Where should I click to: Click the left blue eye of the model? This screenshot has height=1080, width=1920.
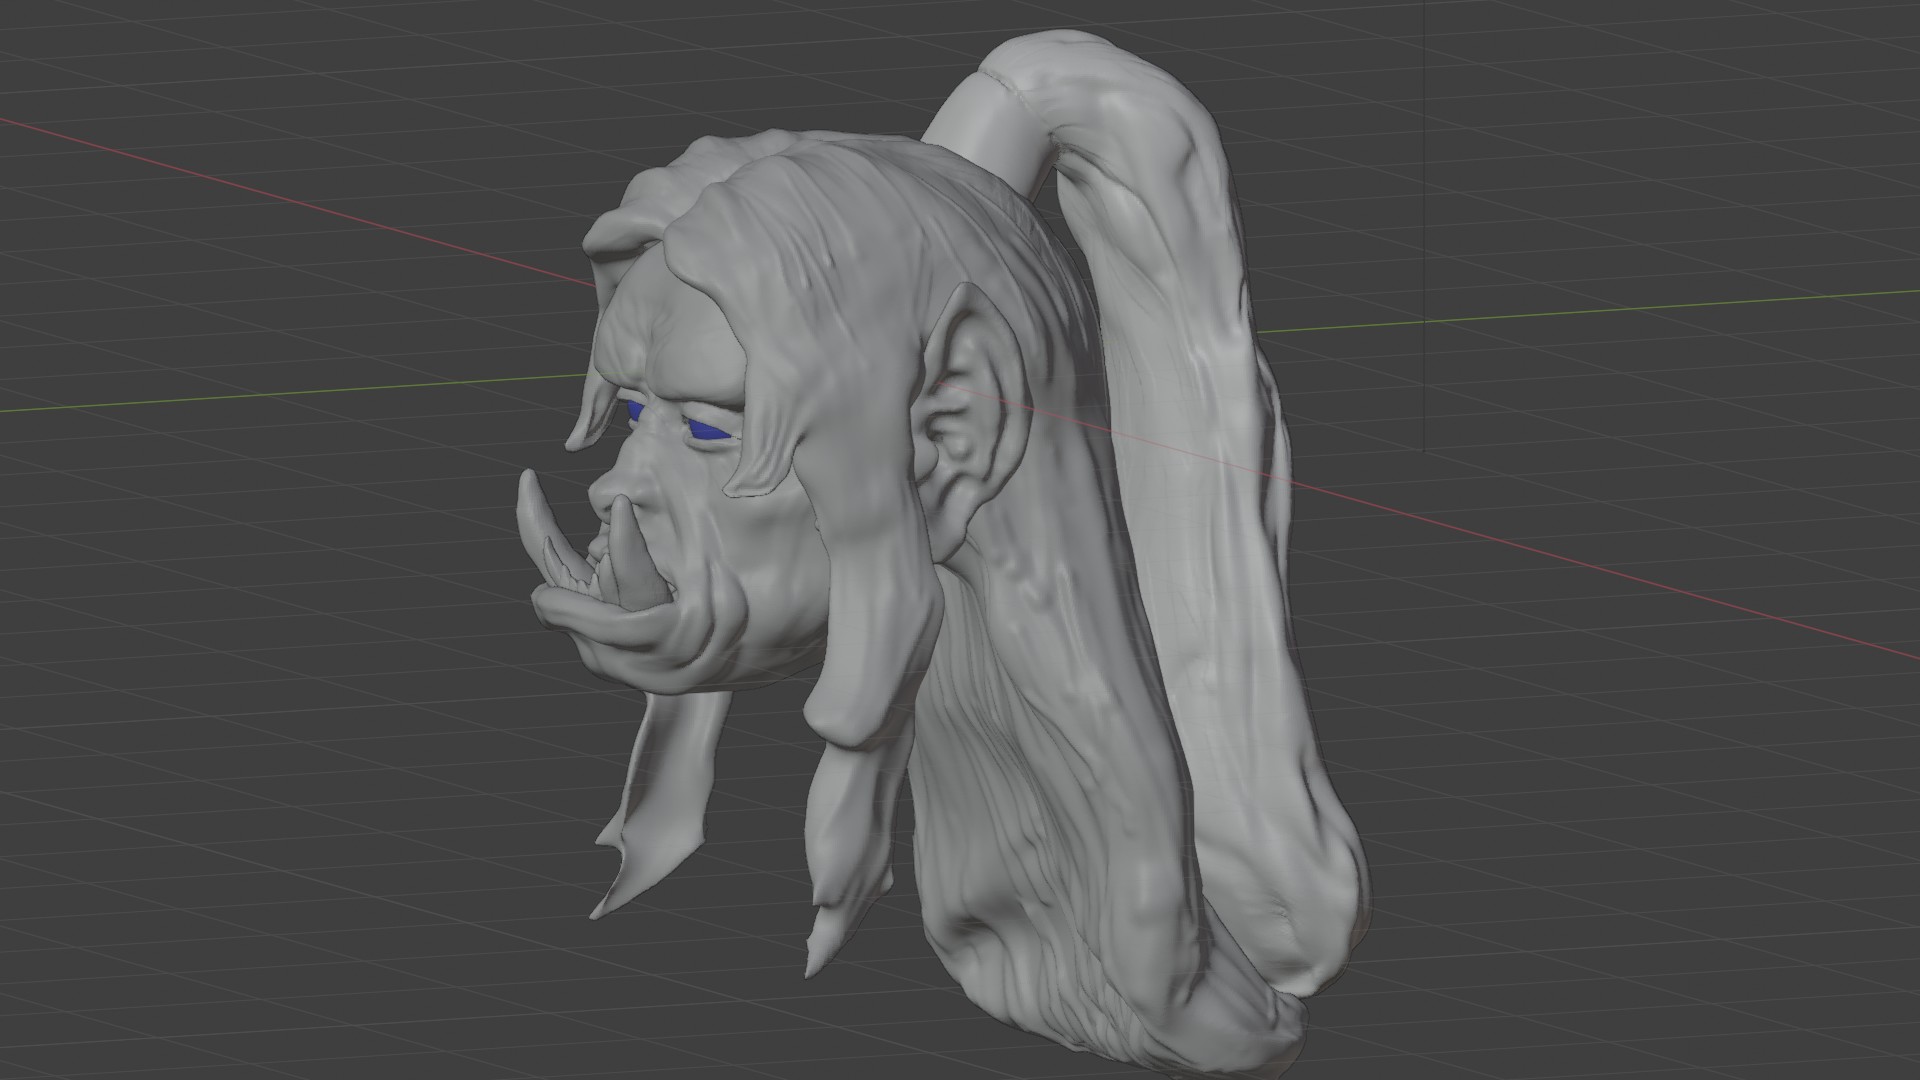coord(635,410)
